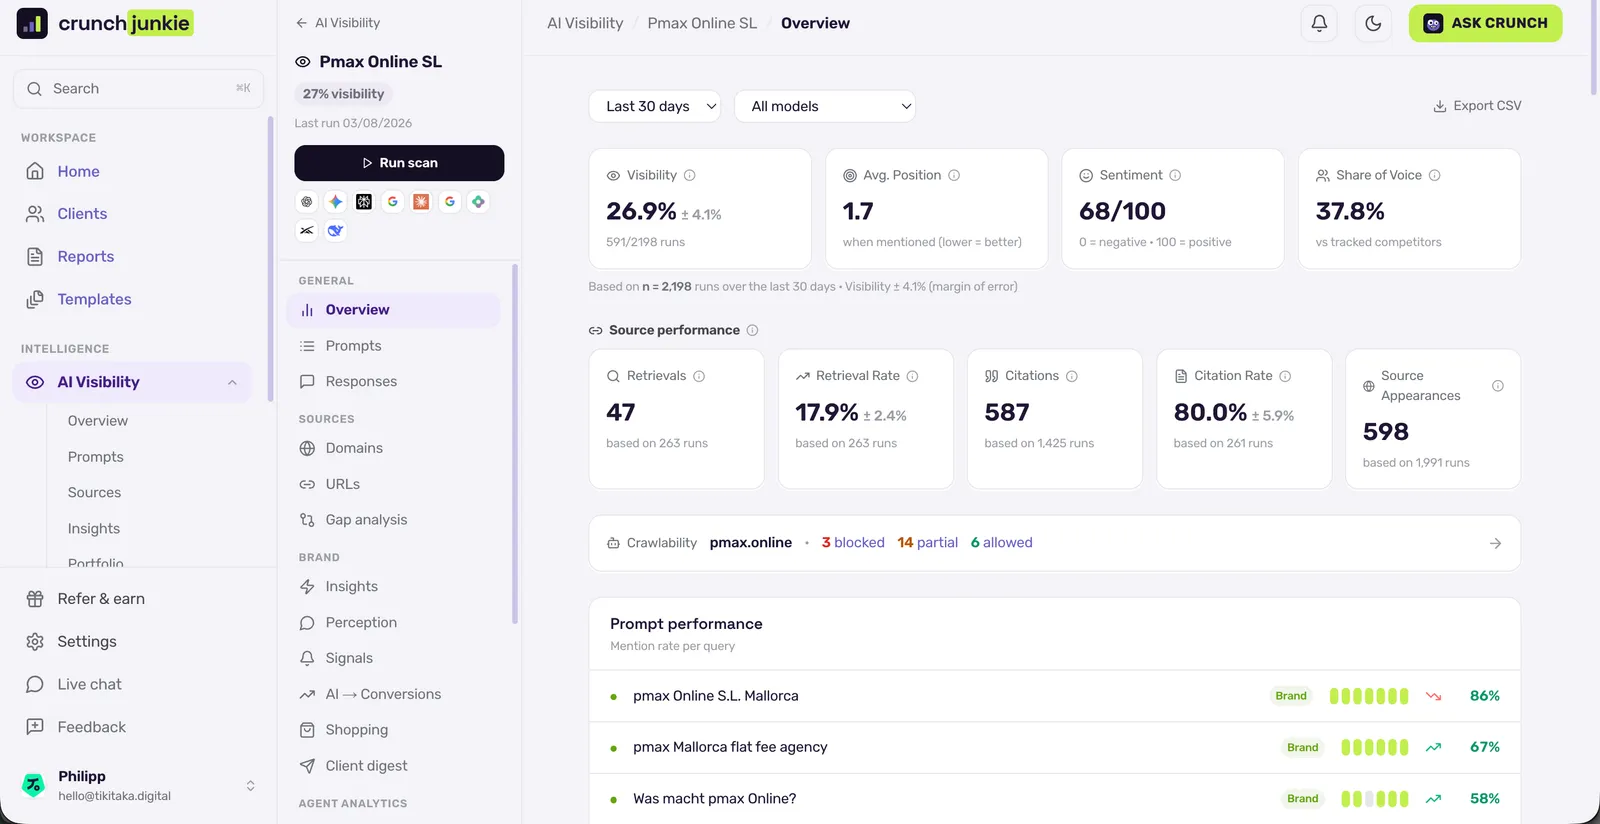
Task: Open Shopping section
Action: point(356,730)
